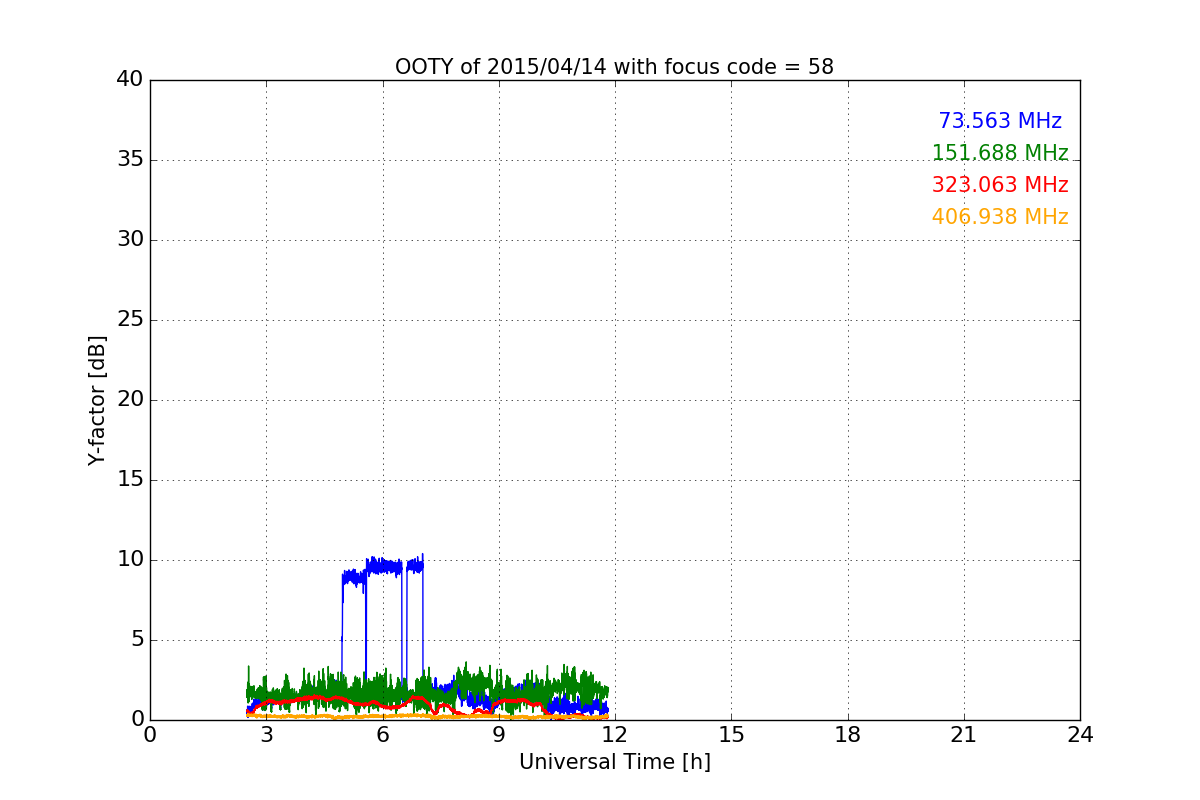Click the blue trace plateau near 10 dB

383,567
